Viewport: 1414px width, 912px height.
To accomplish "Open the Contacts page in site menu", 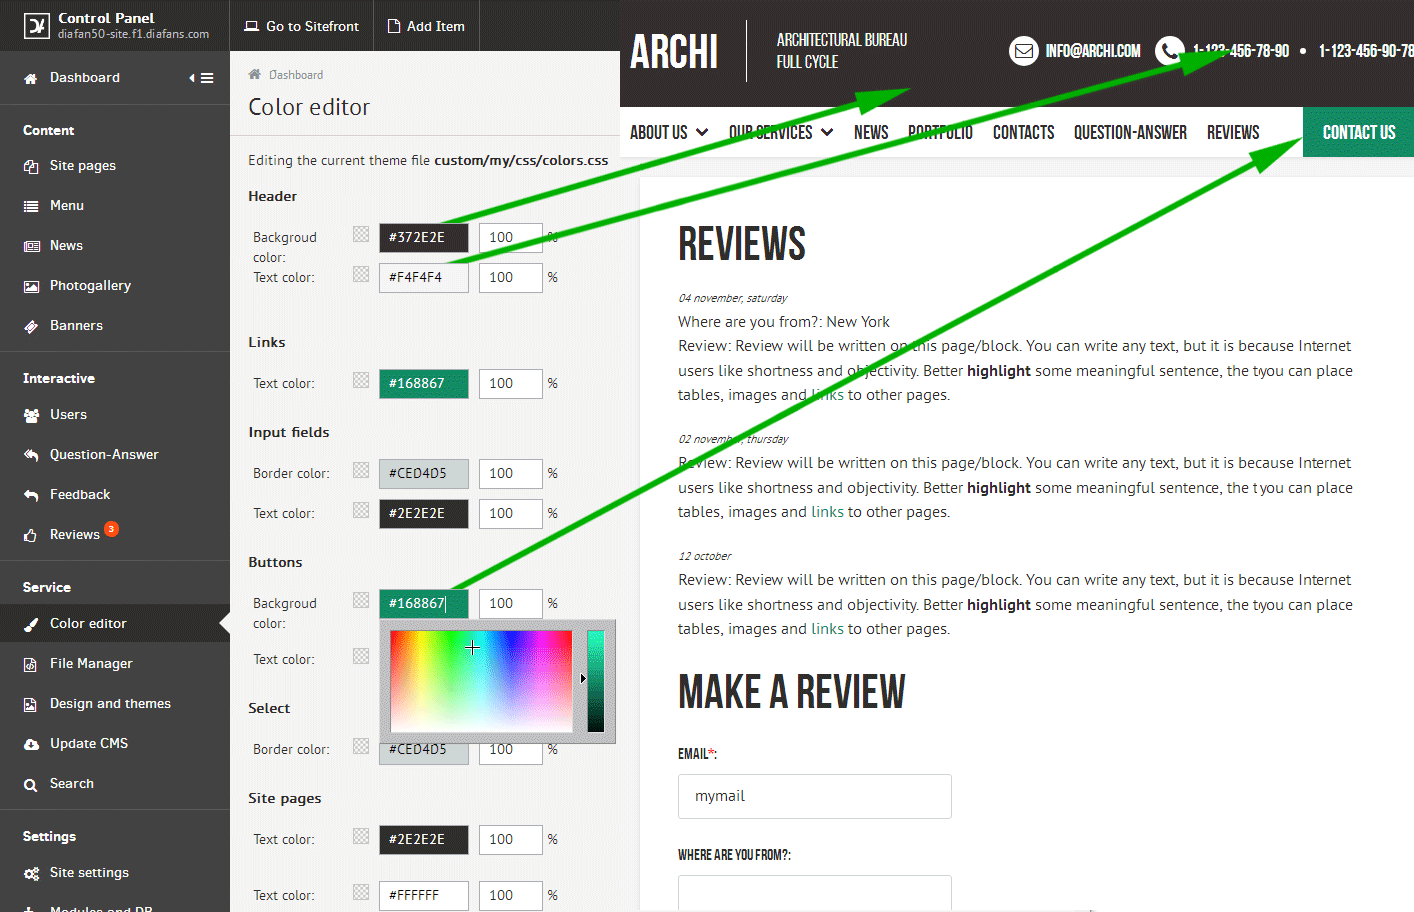I will pyautogui.click(x=1023, y=132).
